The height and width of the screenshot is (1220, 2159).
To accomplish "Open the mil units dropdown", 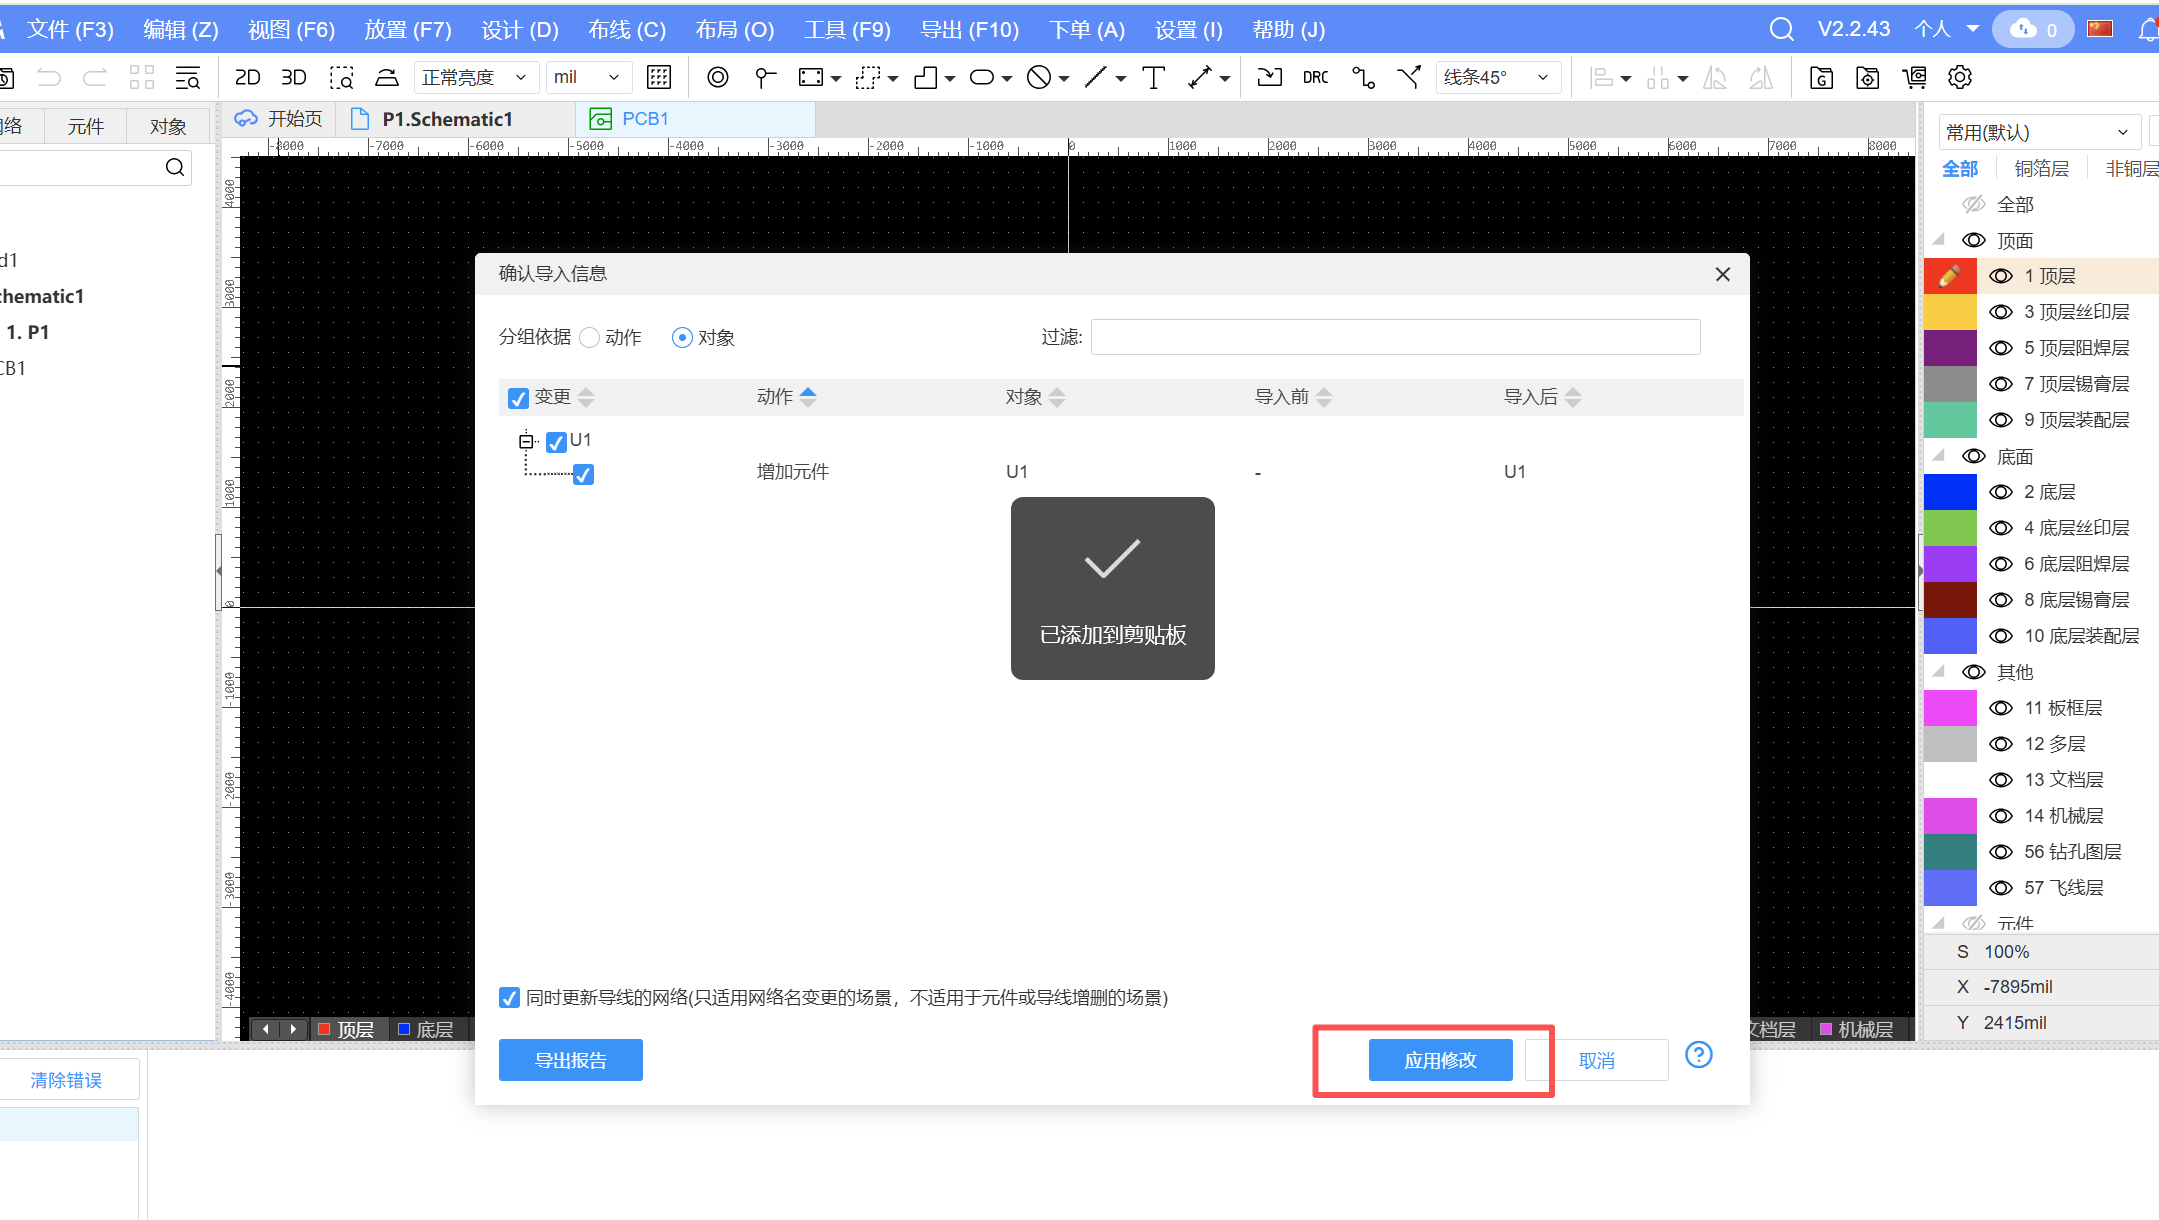I will pyautogui.click(x=587, y=77).
